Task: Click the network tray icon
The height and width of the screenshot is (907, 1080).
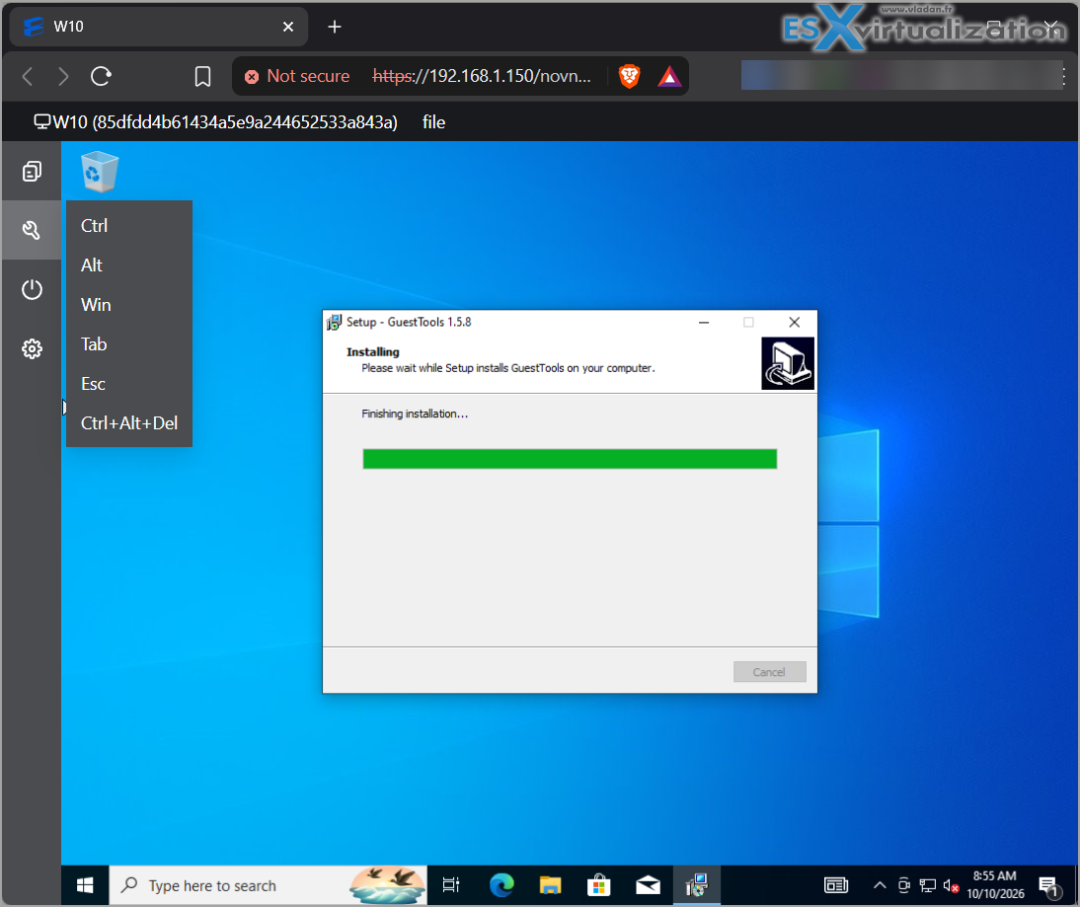Action: tap(928, 886)
